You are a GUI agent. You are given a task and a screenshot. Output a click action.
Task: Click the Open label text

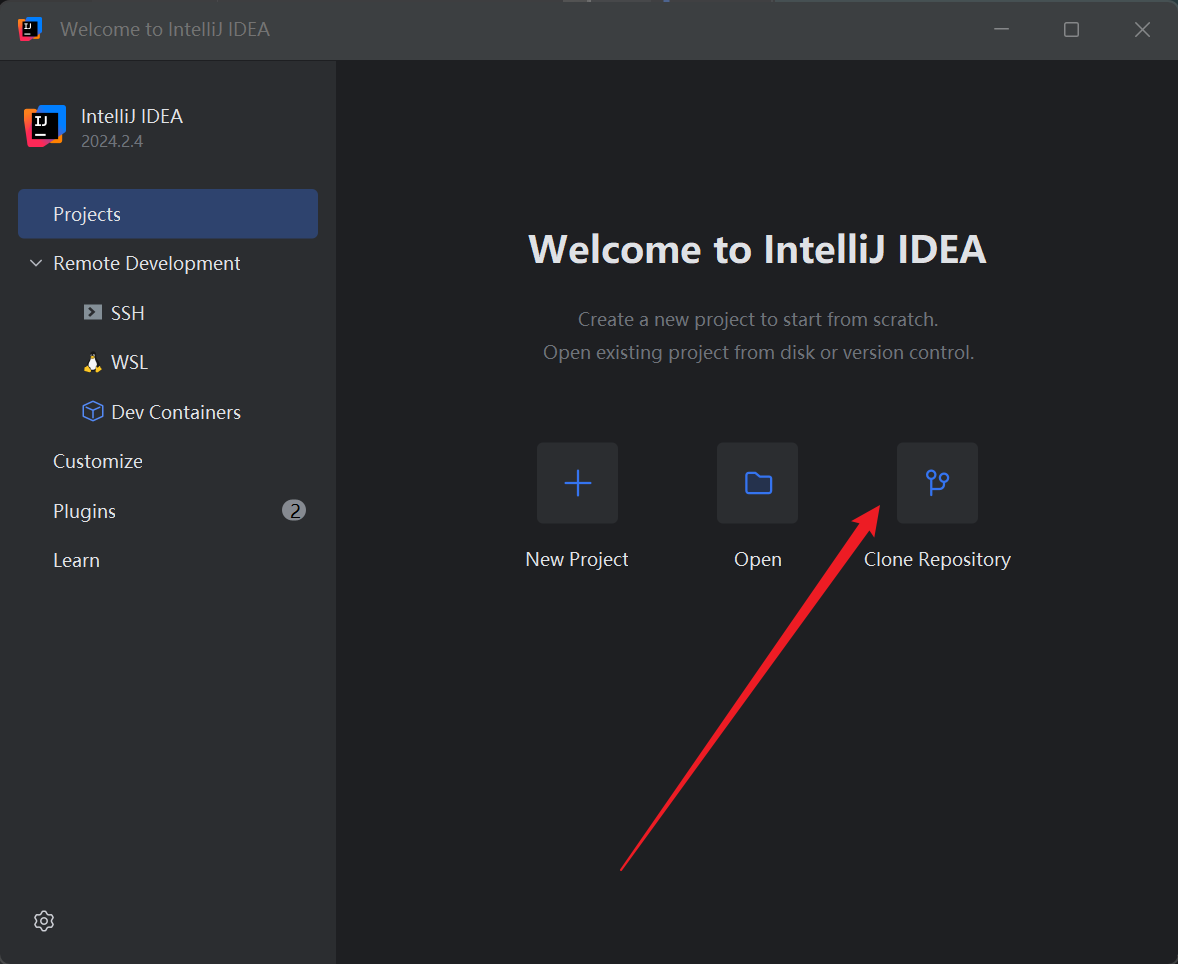pos(757,561)
